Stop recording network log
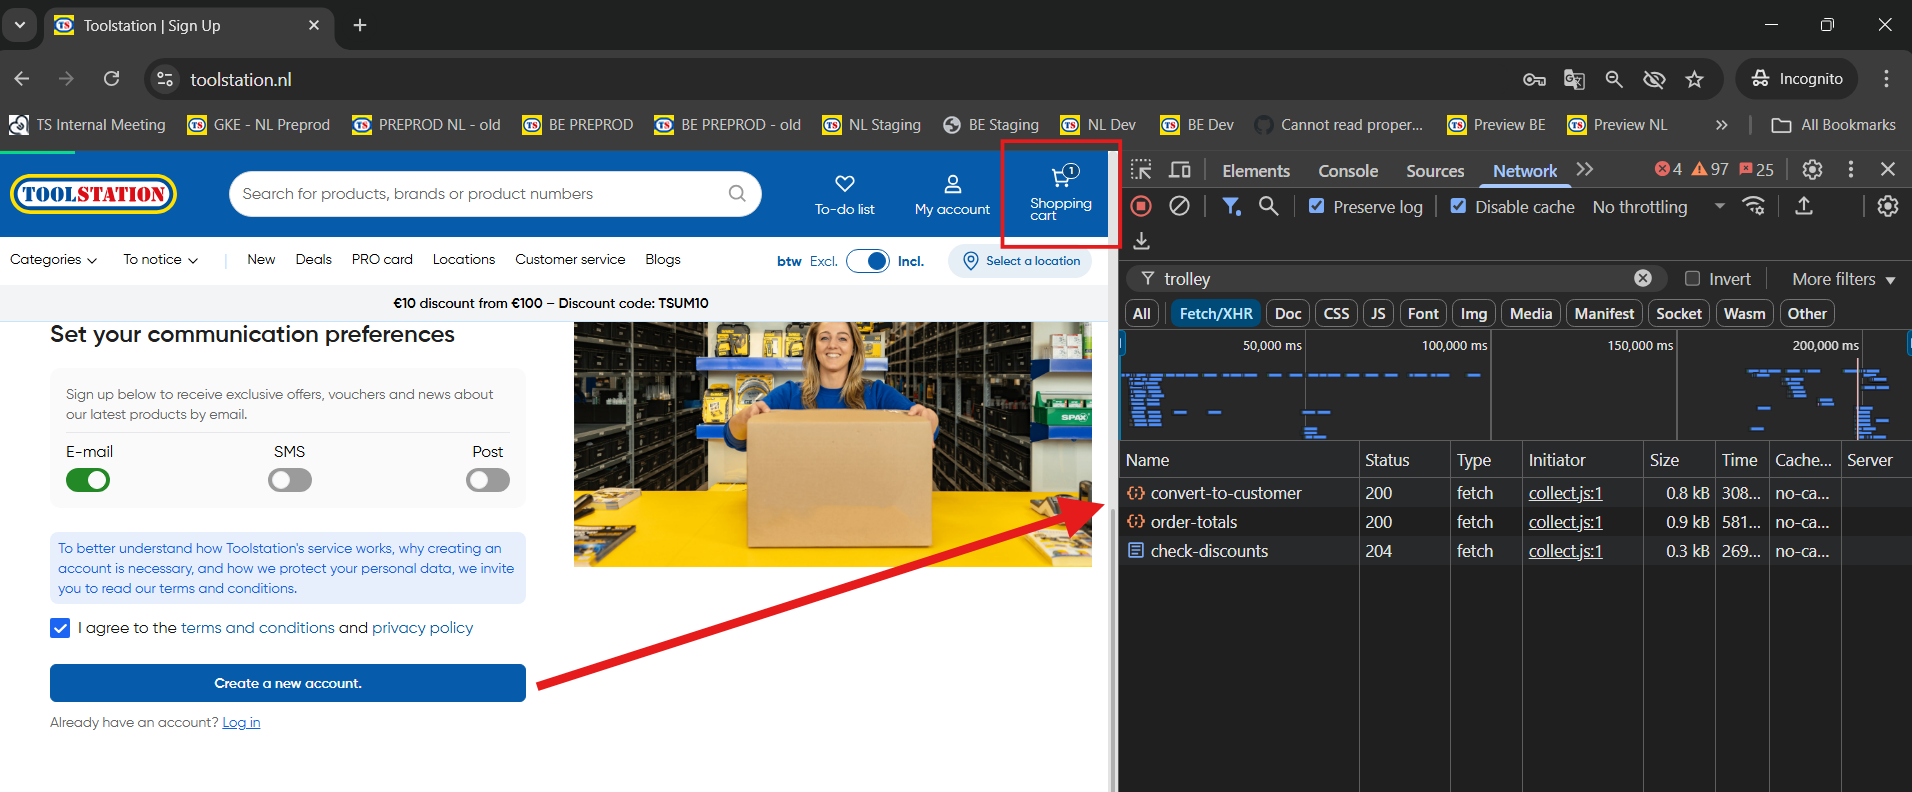The width and height of the screenshot is (1912, 792). tap(1141, 206)
